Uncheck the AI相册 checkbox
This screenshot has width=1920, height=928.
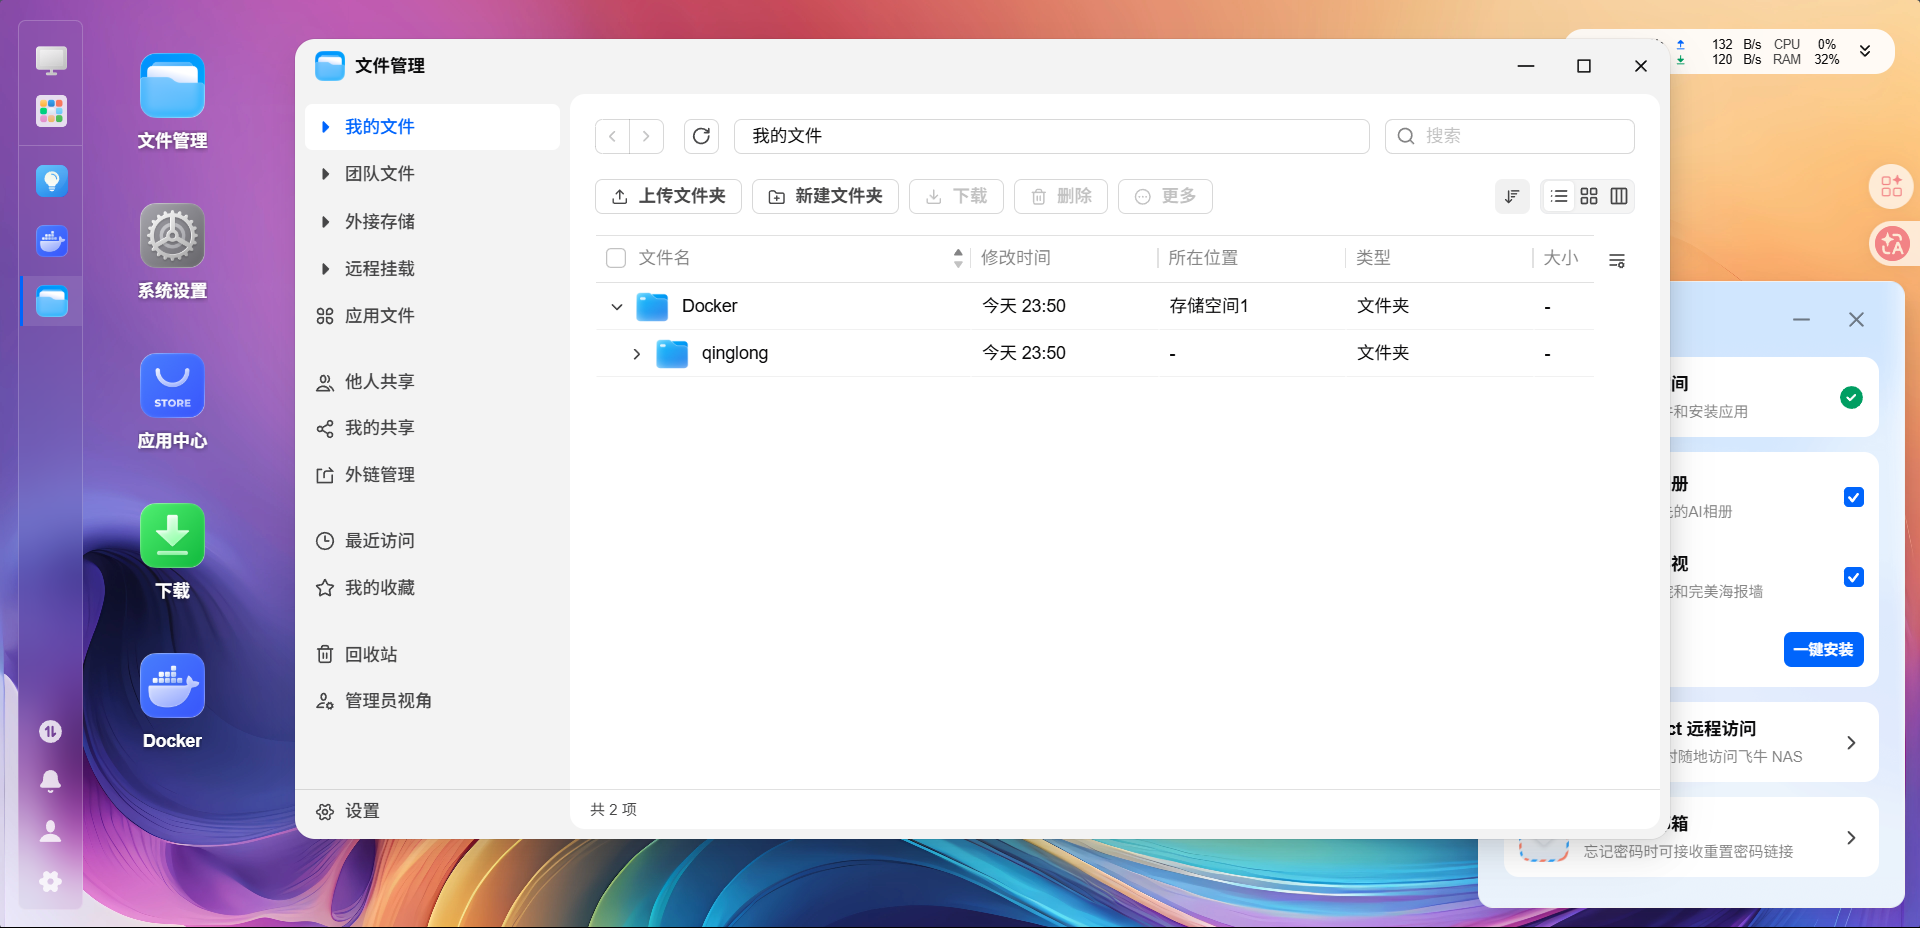pyautogui.click(x=1853, y=497)
